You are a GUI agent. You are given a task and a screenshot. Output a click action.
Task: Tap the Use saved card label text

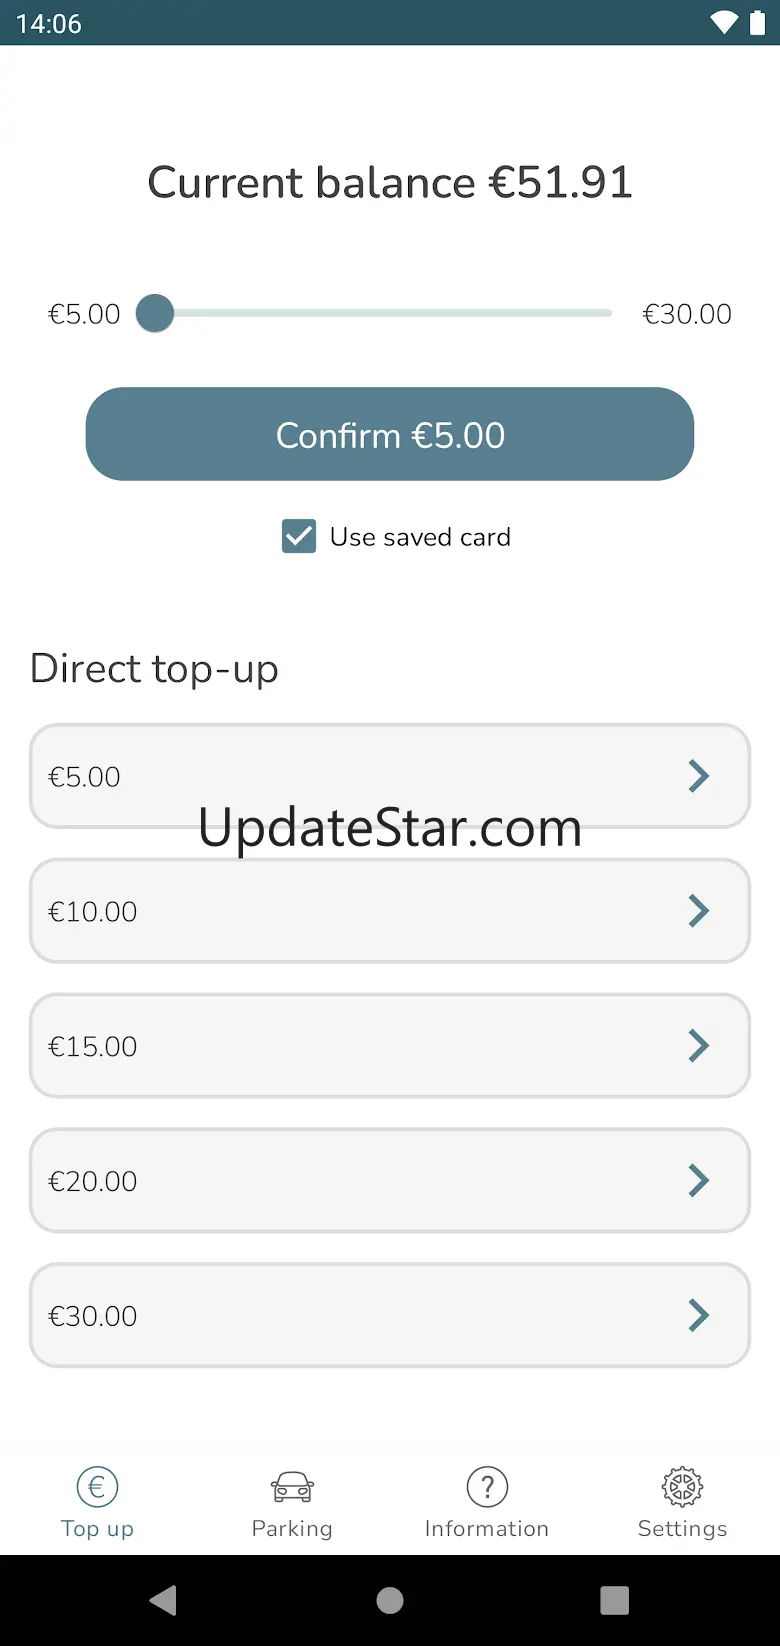point(420,537)
